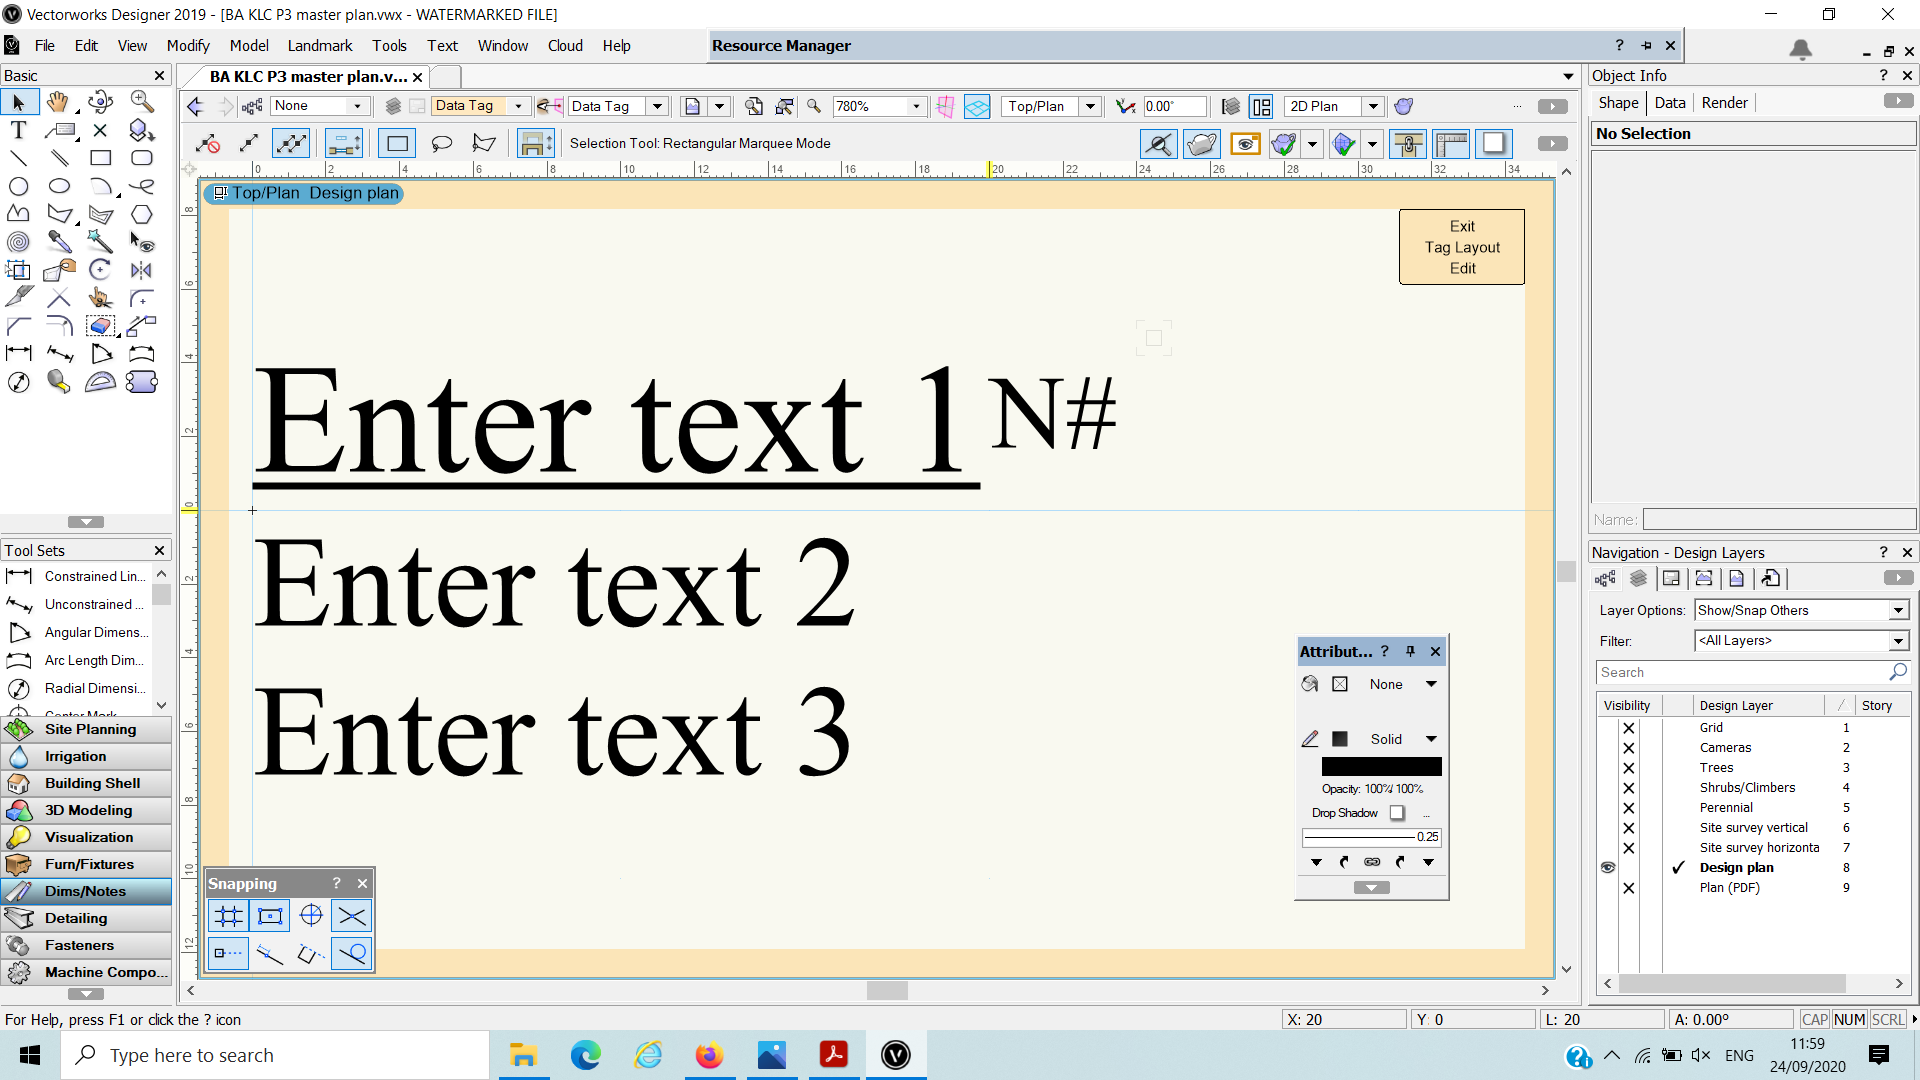Click the black pen color swatch
The height and width of the screenshot is (1080, 1920).
1340,739
